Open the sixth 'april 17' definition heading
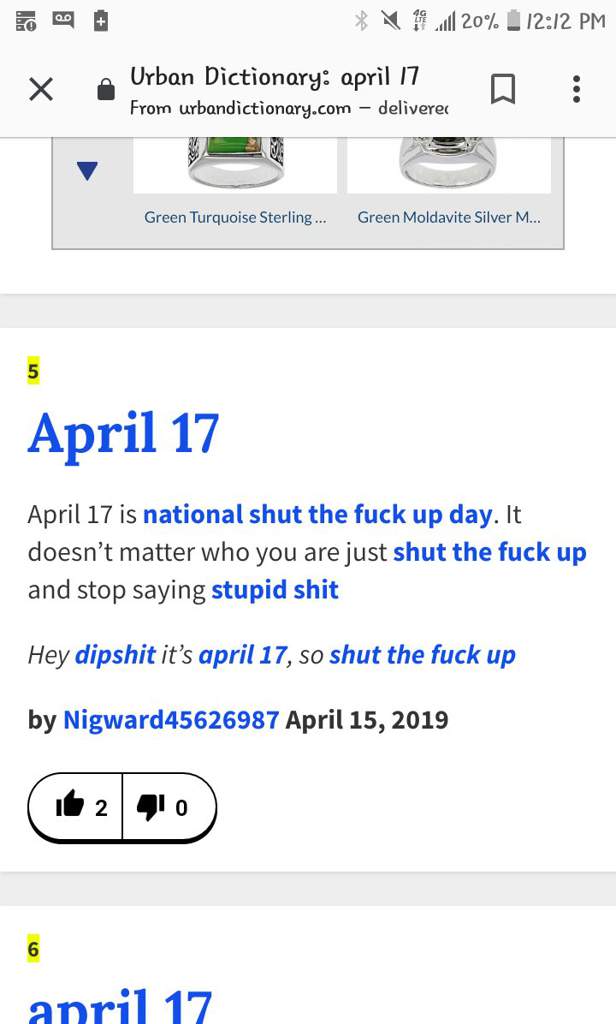616x1024 pixels. tap(120, 1006)
